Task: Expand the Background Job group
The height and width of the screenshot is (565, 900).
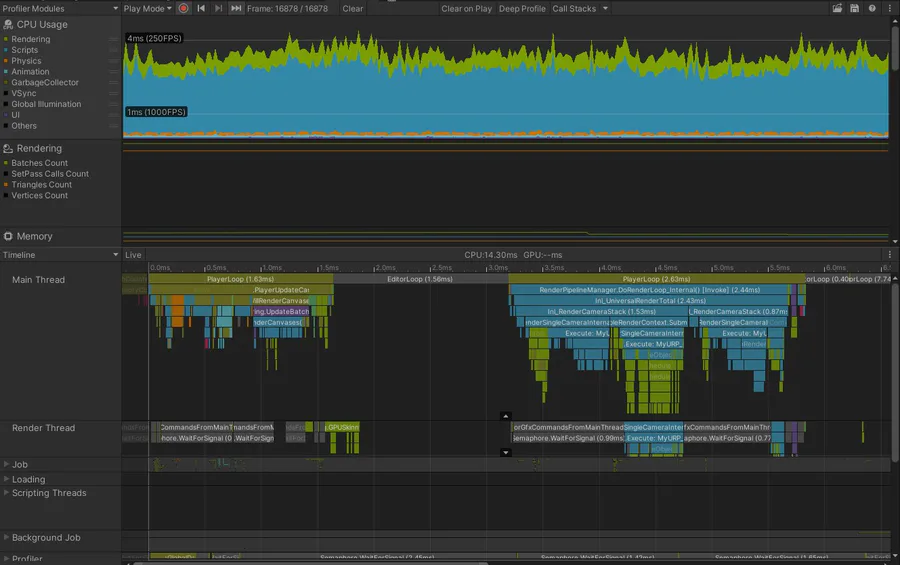Action: 6,537
